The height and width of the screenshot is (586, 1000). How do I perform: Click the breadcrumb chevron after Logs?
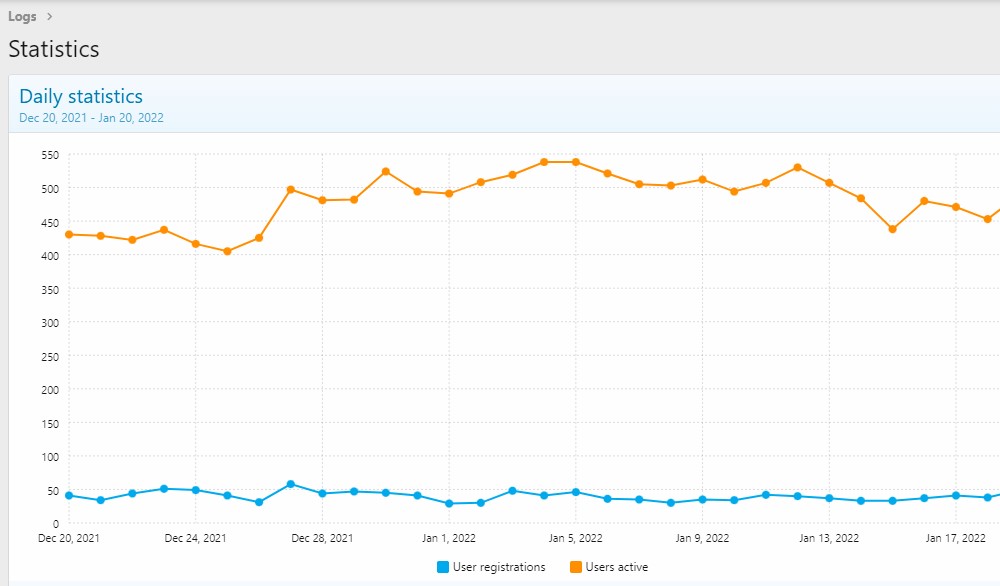50,17
